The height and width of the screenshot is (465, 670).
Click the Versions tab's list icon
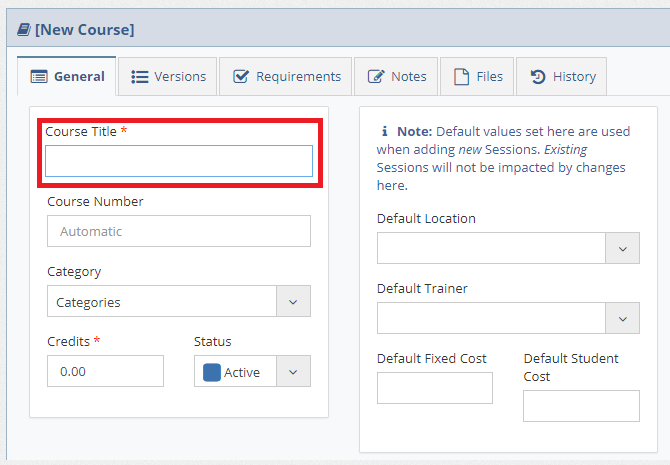[140, 76]
